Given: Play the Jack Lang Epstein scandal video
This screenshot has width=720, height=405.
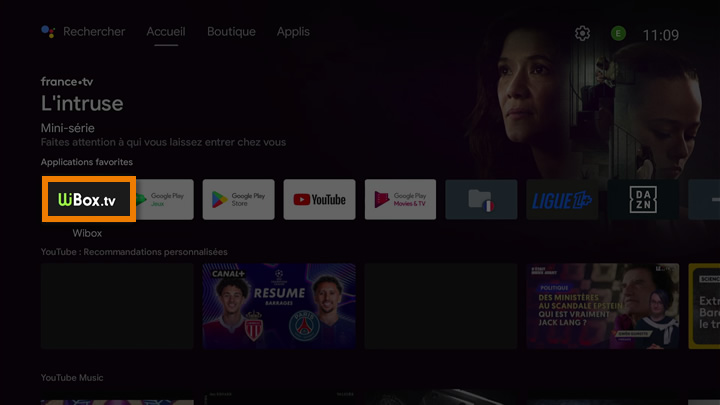Looking at the screenshot, I should point(602,306).
